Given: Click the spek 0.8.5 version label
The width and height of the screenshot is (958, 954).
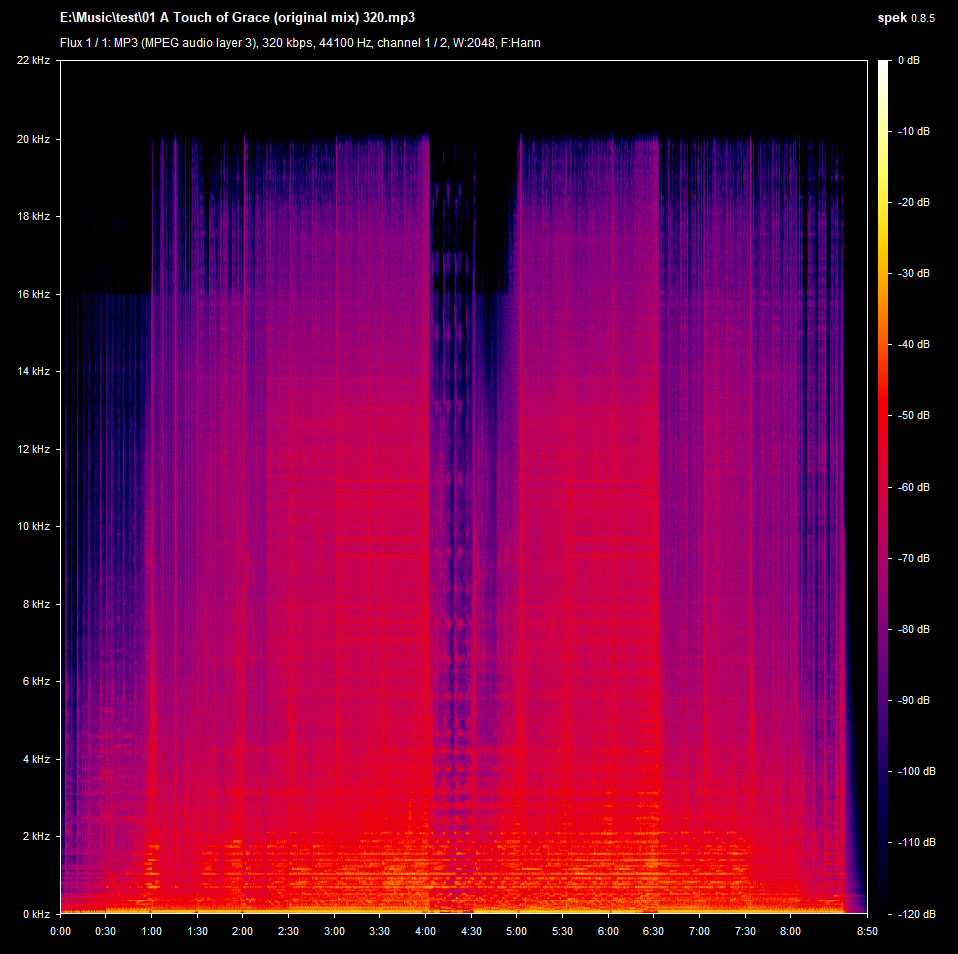Looking at the screenshot, I should [905, 19].
